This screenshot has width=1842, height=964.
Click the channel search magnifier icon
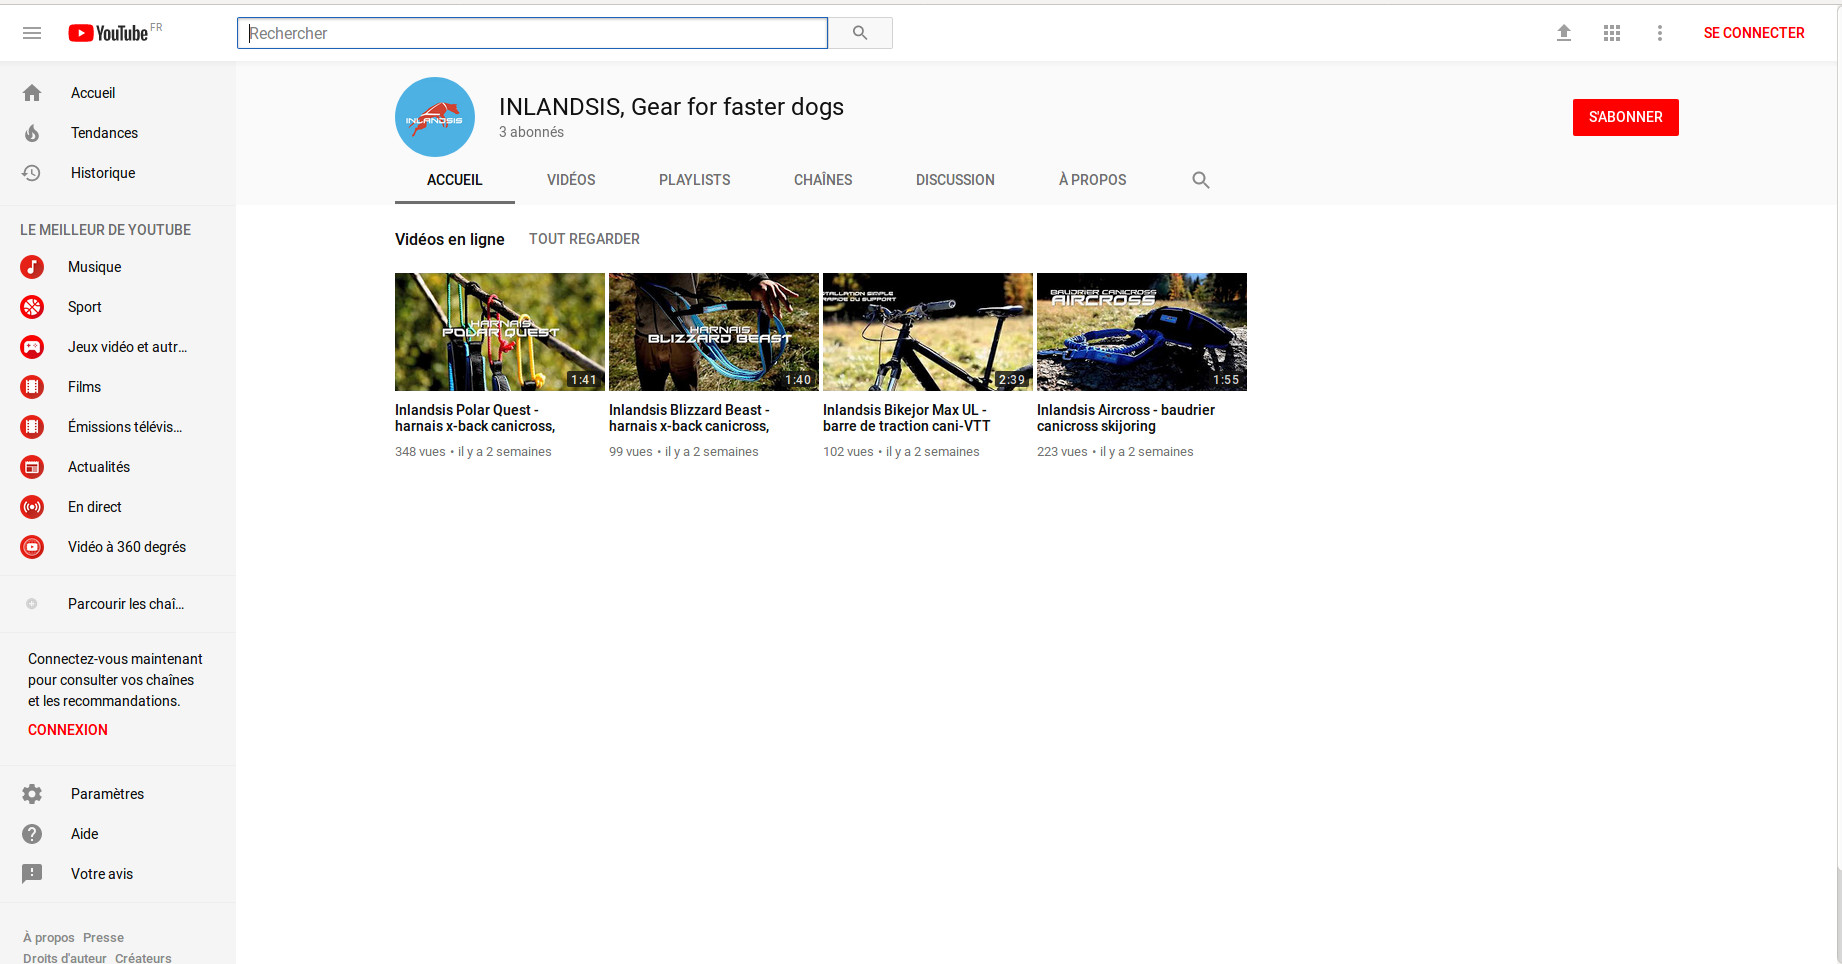pos(1201,180)
